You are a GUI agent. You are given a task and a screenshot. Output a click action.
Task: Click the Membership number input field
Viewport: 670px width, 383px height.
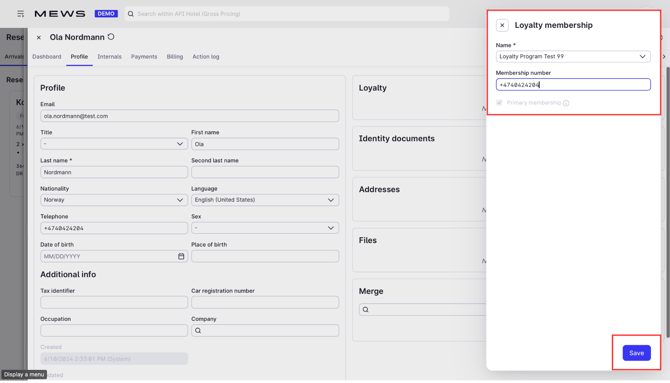click(573, 85)
